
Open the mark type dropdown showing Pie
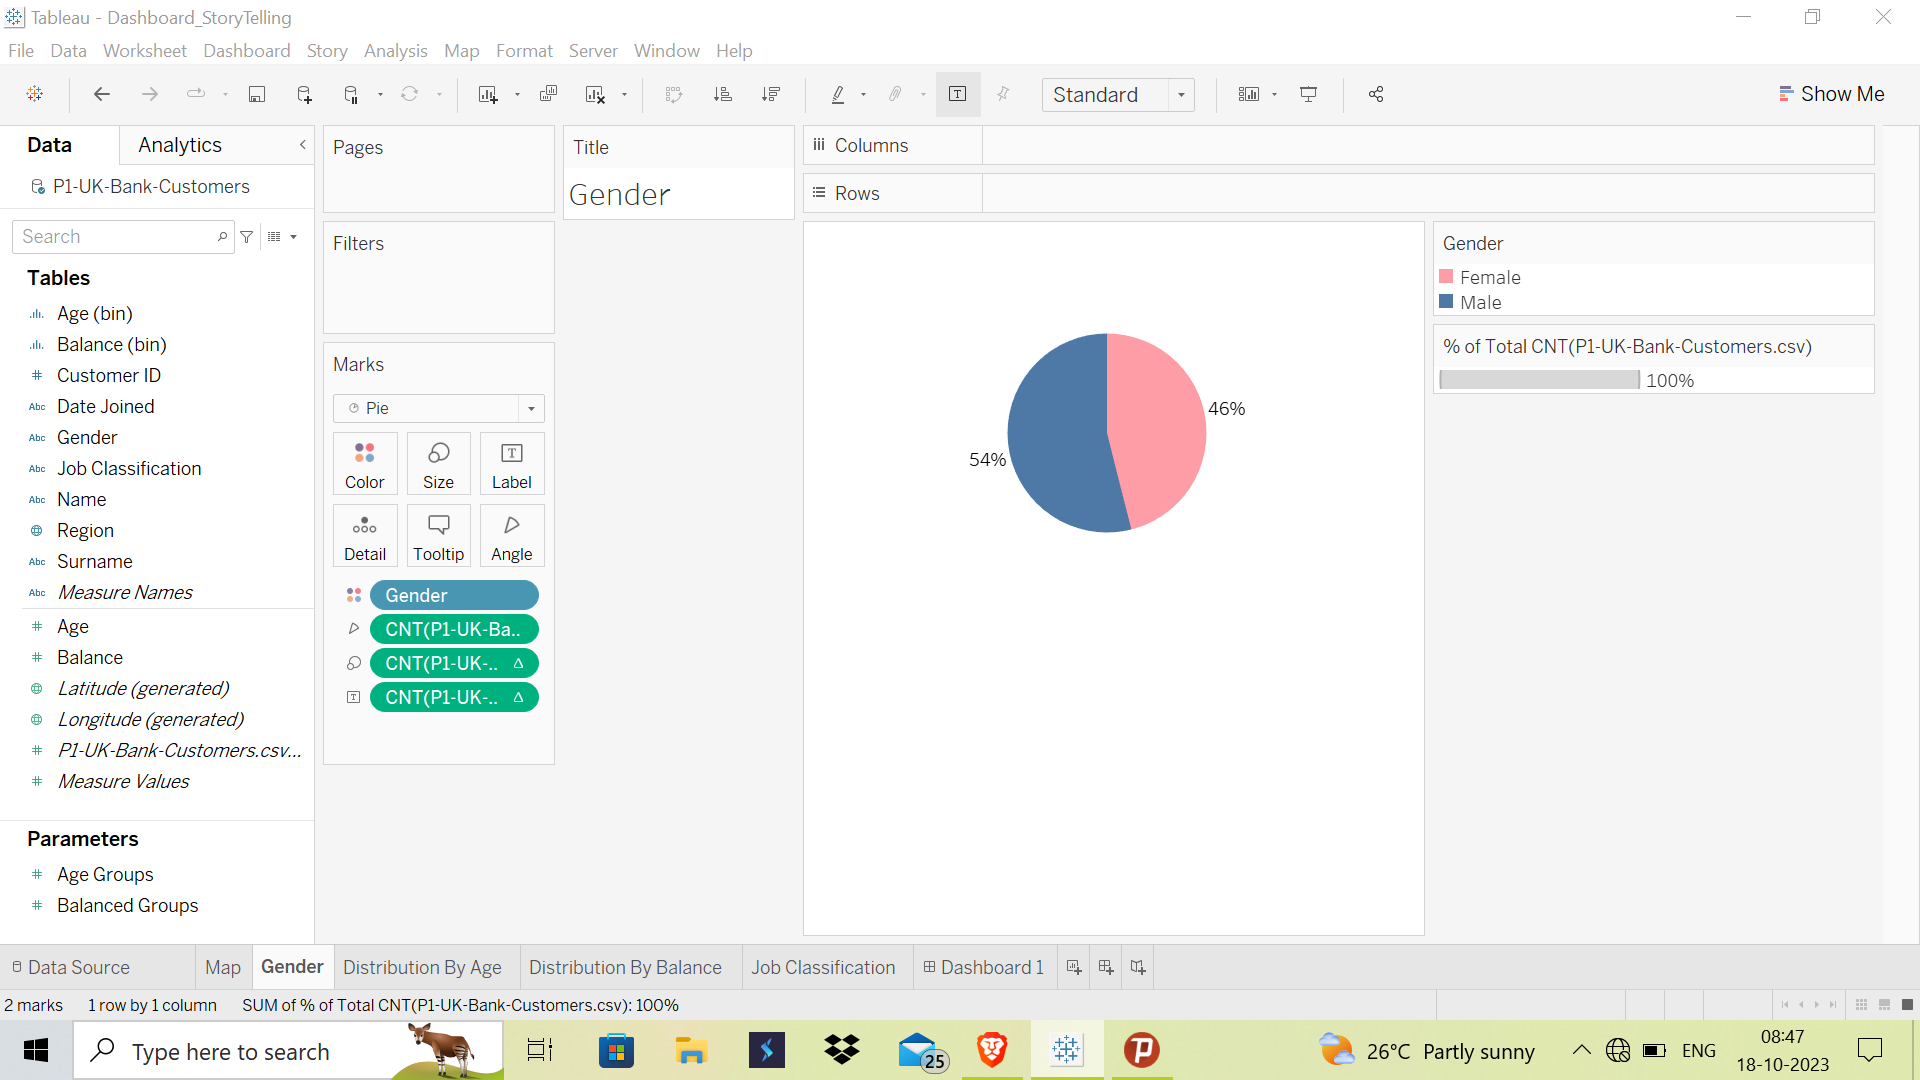(531, 408)
